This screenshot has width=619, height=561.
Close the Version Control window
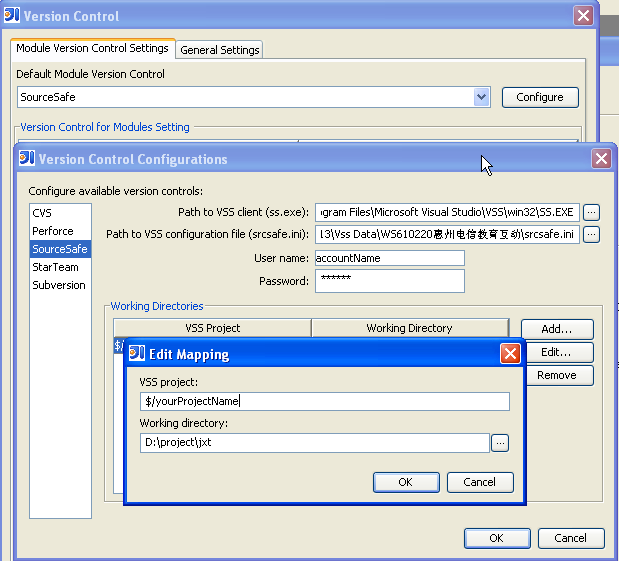pos(583,16)
